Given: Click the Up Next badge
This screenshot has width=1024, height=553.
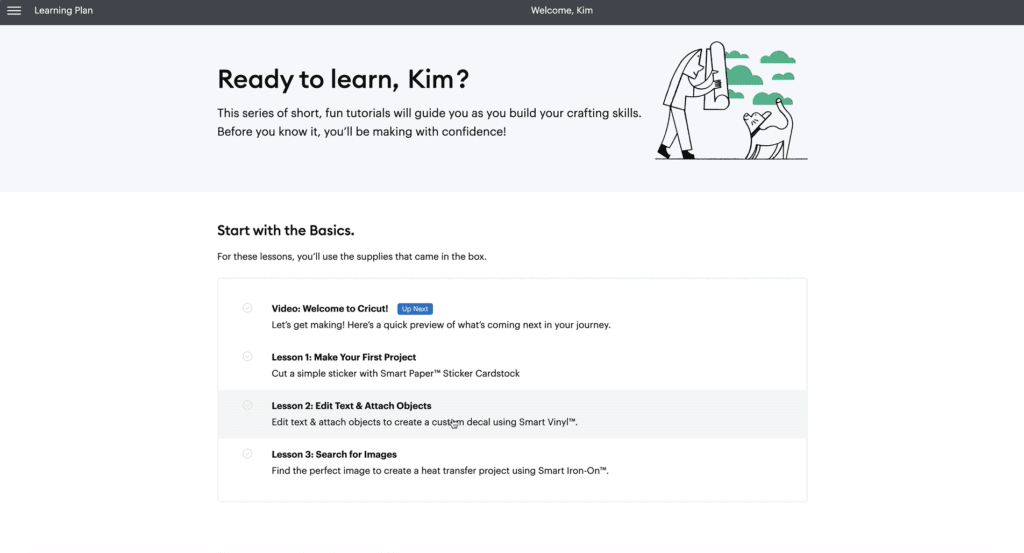Looking at the screenshot, I should point(415,309).
